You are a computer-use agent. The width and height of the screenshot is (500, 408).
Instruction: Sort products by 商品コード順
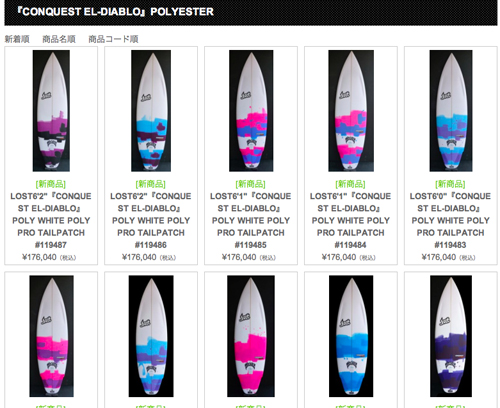[x=113, y=39]
